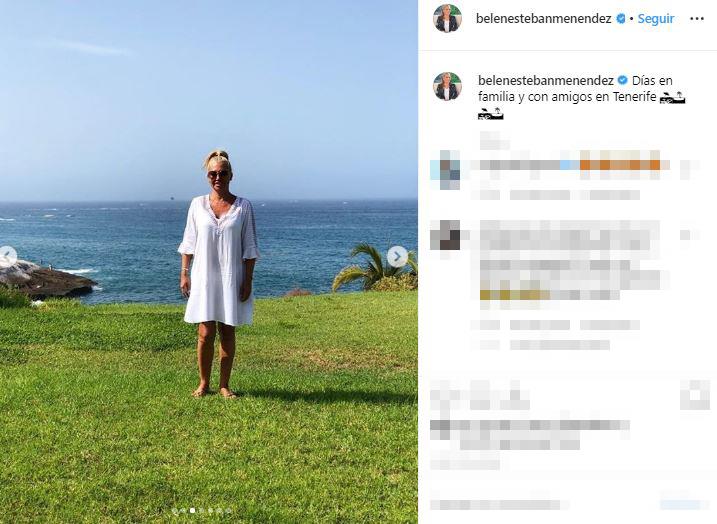
Task: Jump to the first carousel dot
Action: [x=175, y=510]
